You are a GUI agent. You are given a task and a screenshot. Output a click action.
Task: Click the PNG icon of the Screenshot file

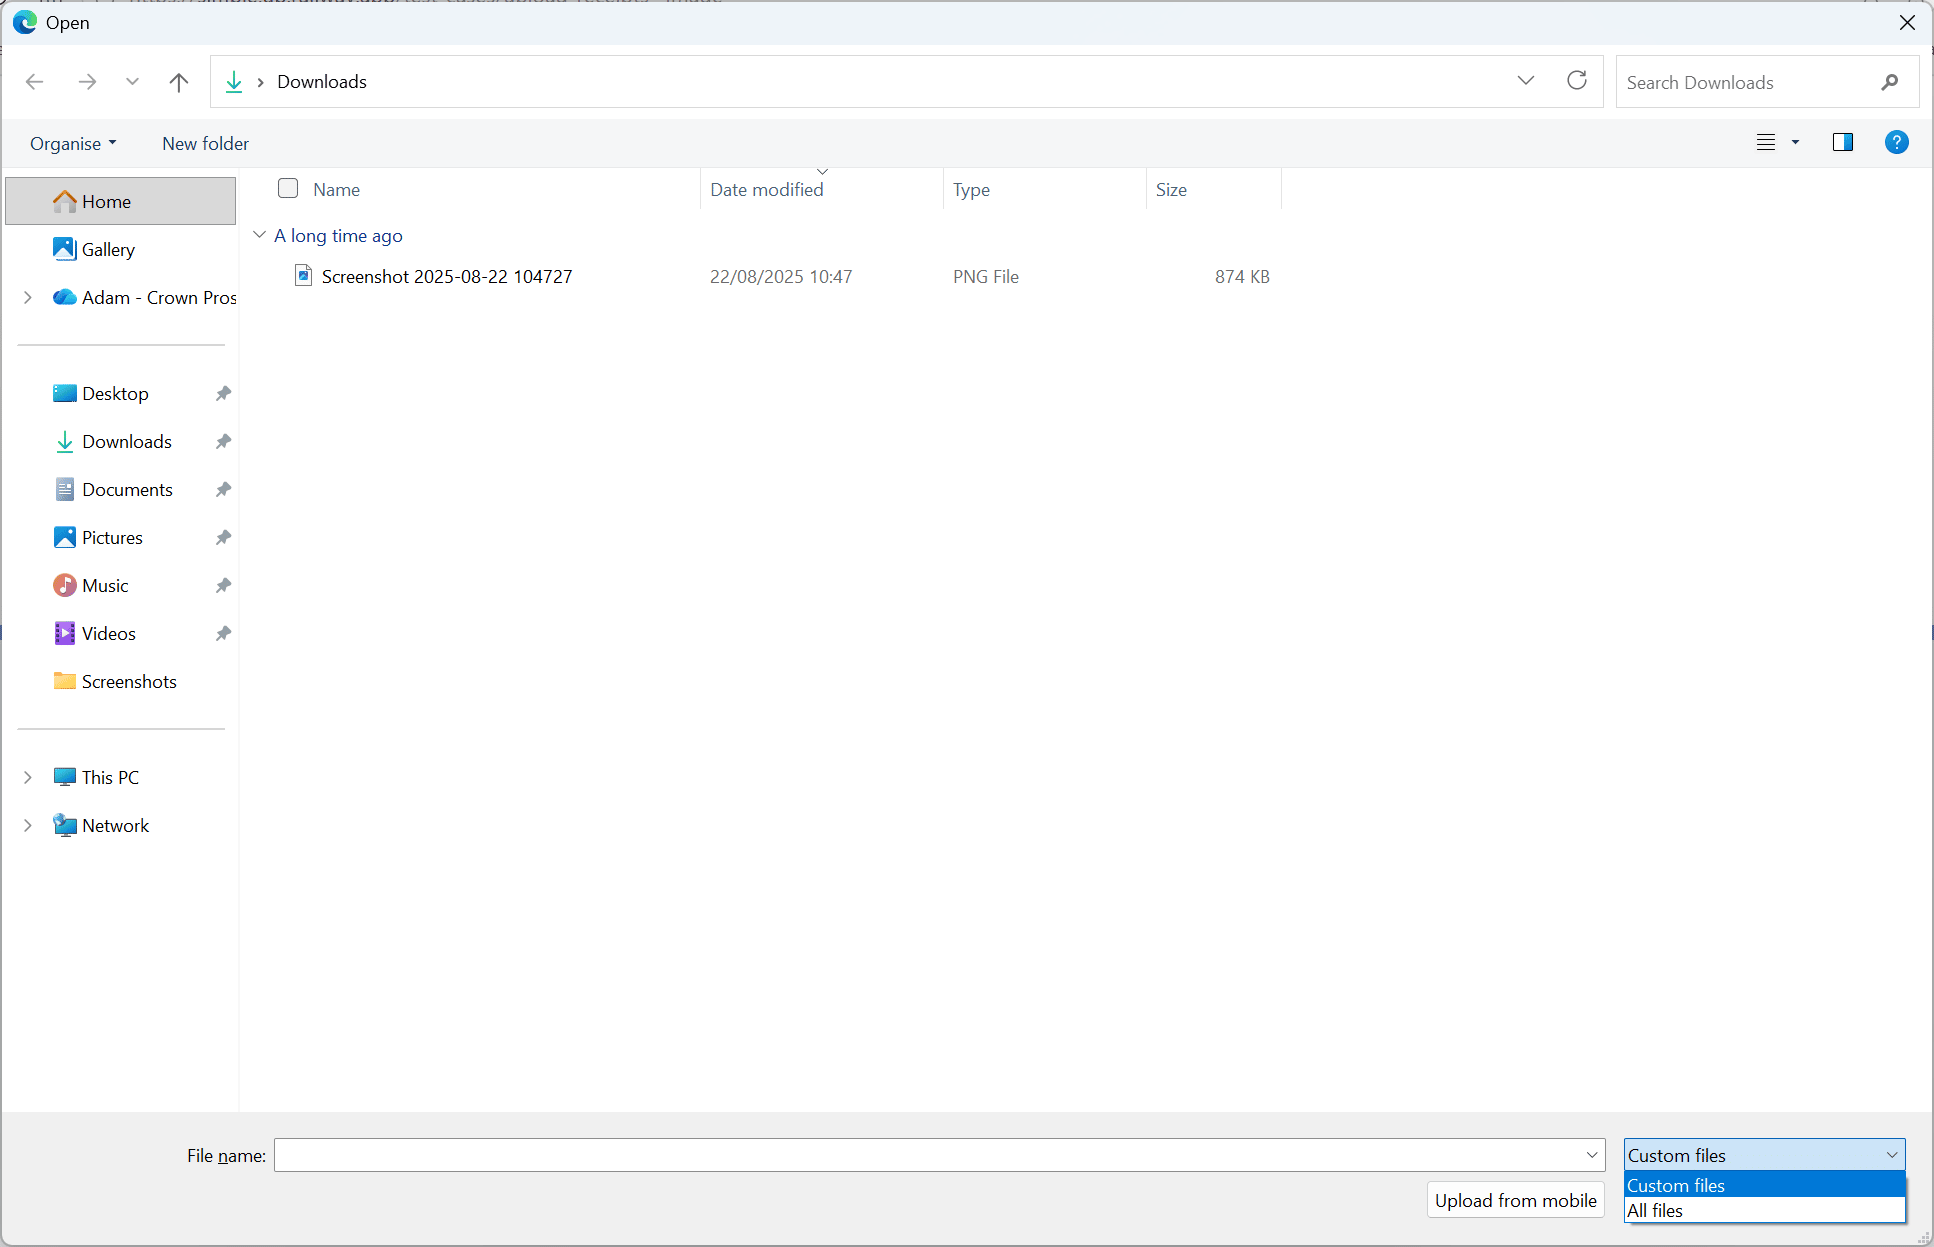point(303,275)
